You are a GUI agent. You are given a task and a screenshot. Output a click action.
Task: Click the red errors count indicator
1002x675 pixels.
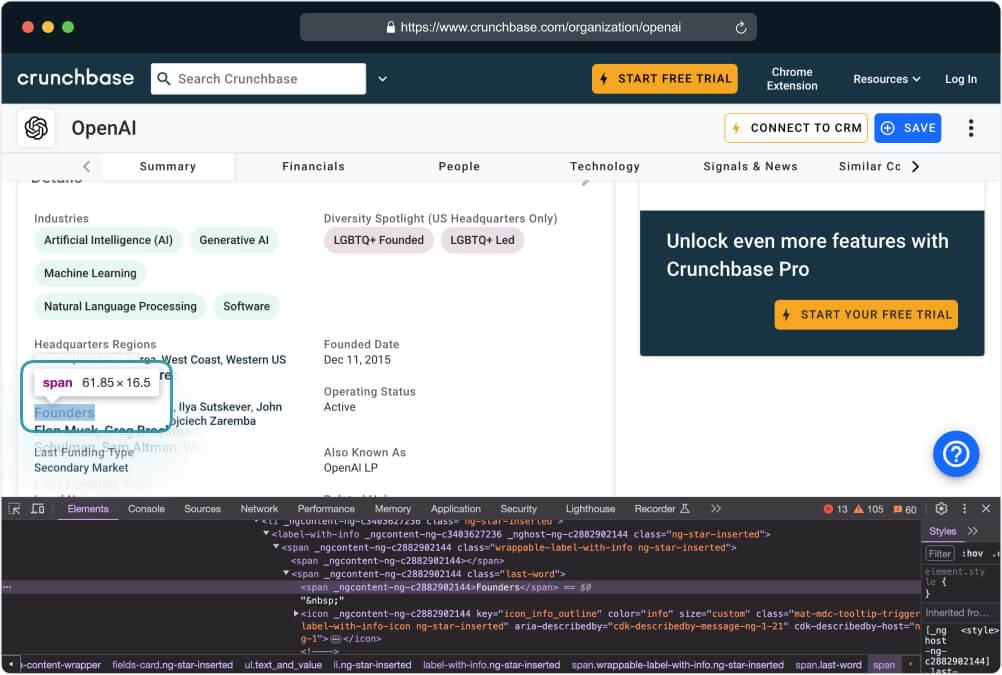point(834,509)
